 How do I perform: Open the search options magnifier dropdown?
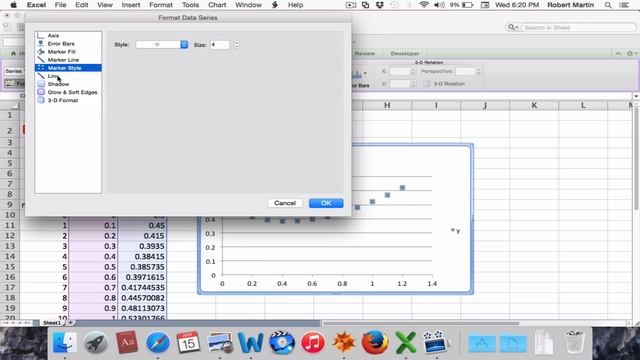tap(513, 27)
